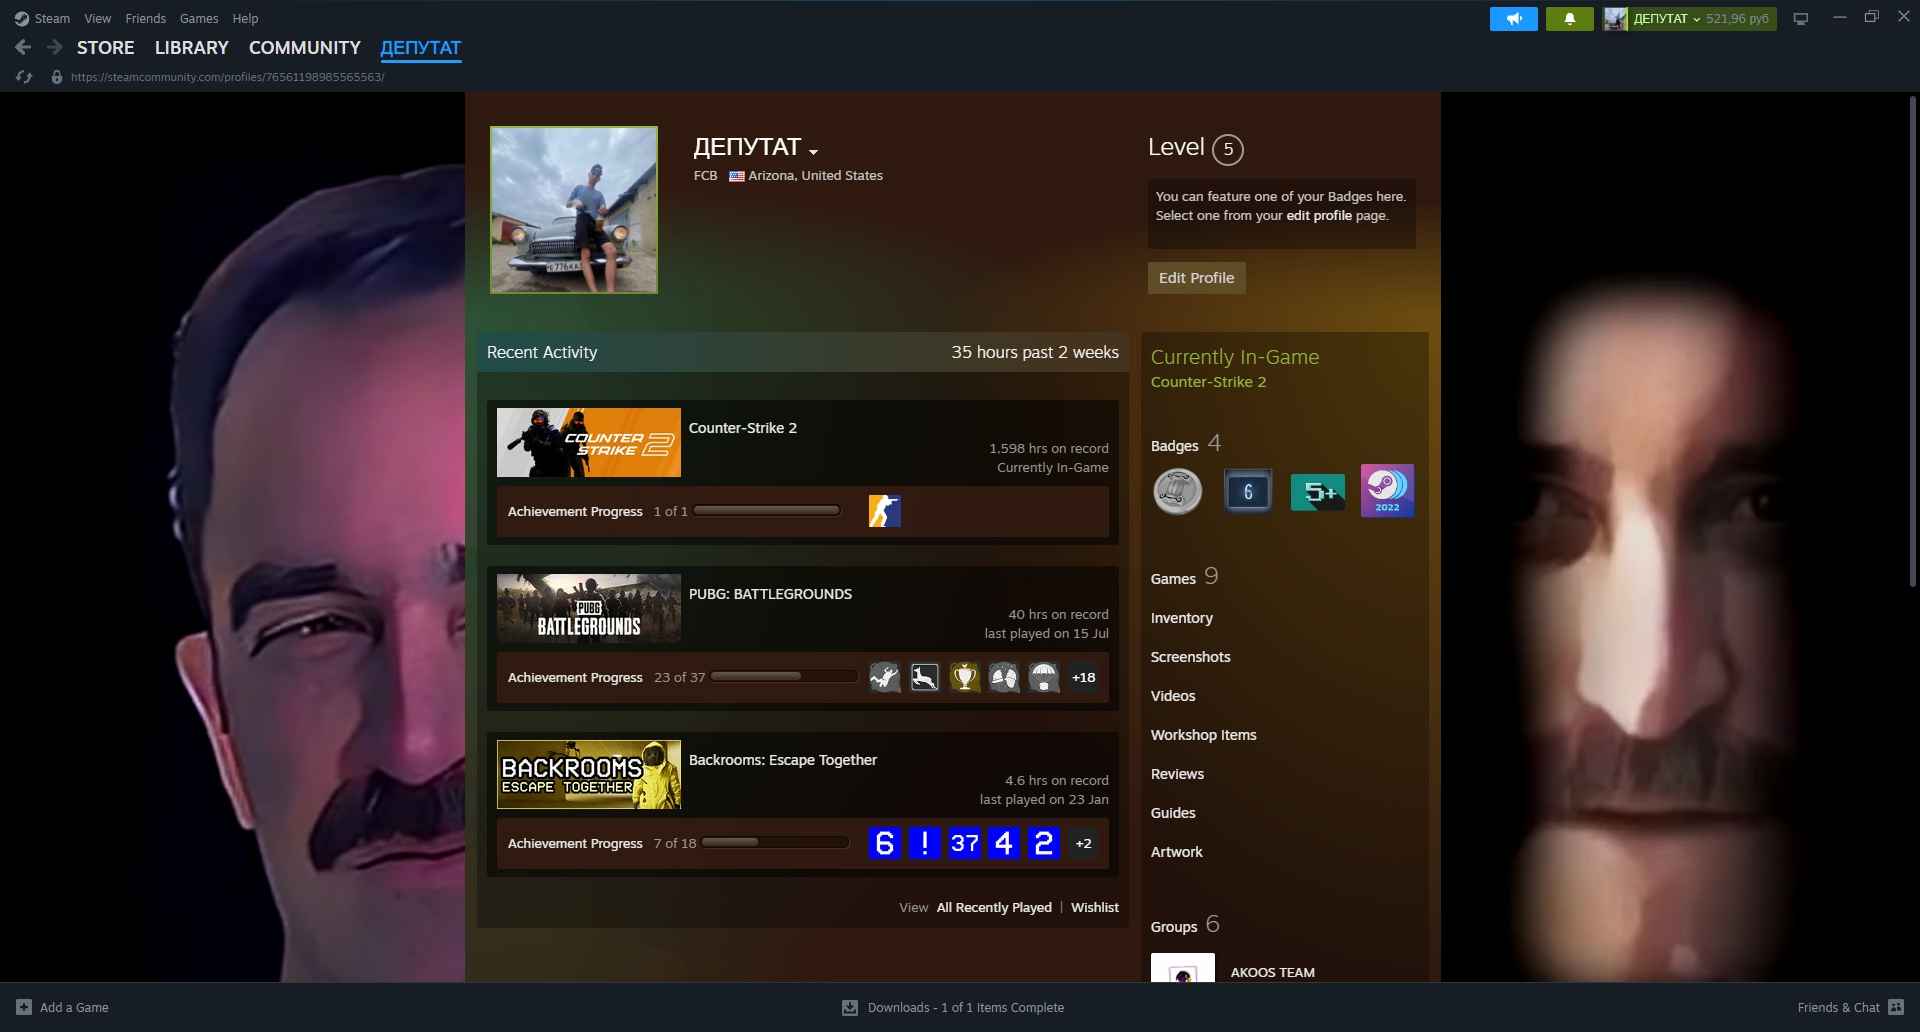
Task: Click the PUBG parachute achievement icon
Action: 1044,677
